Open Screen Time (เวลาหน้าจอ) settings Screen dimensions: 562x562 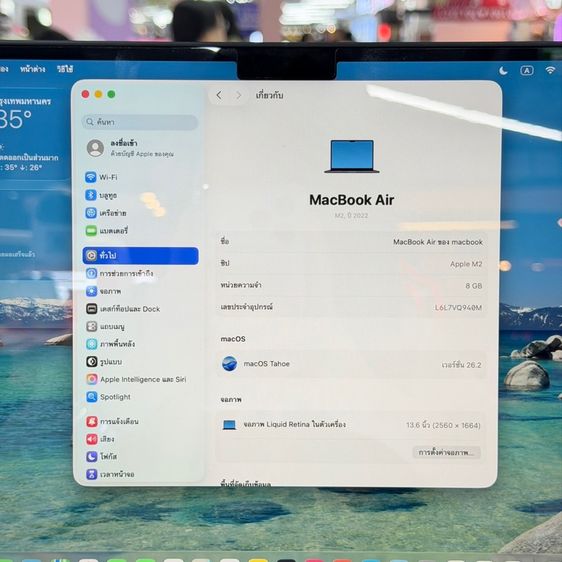(x=110, y=475)
